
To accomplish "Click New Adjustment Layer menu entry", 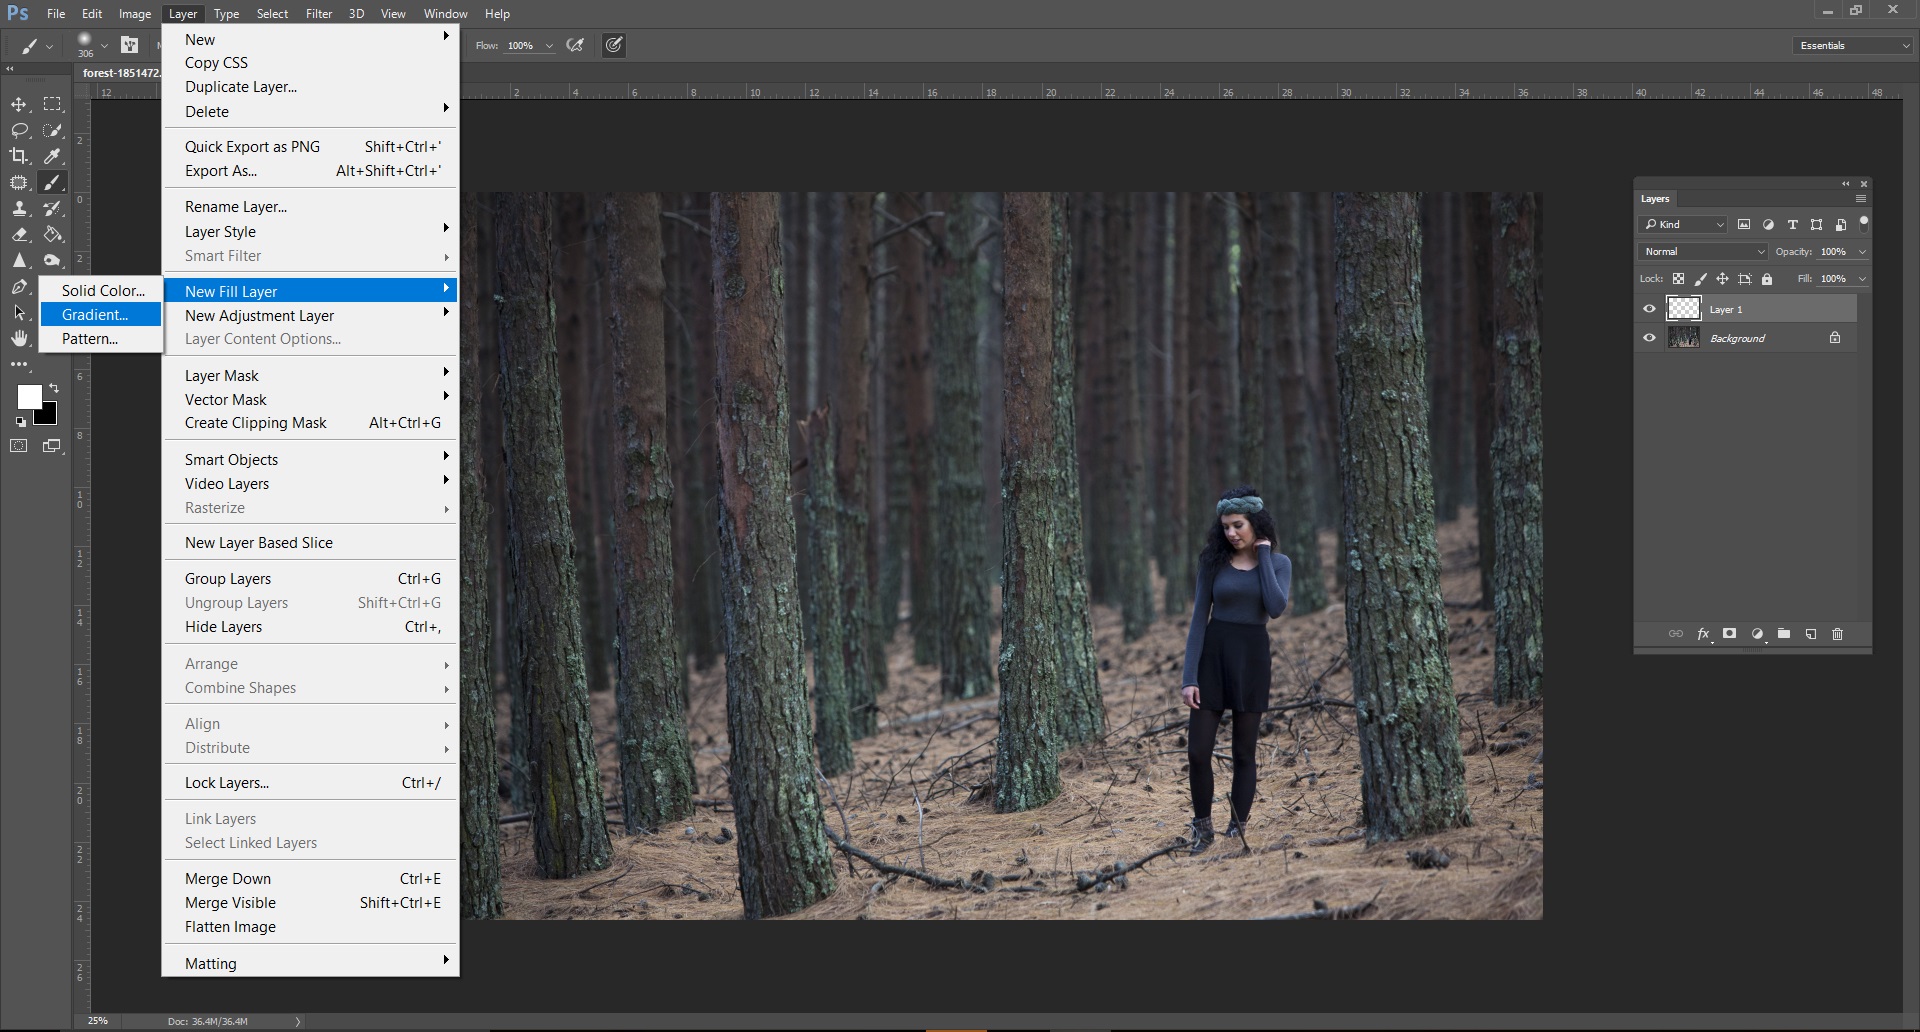I will (x=260, y=316).
